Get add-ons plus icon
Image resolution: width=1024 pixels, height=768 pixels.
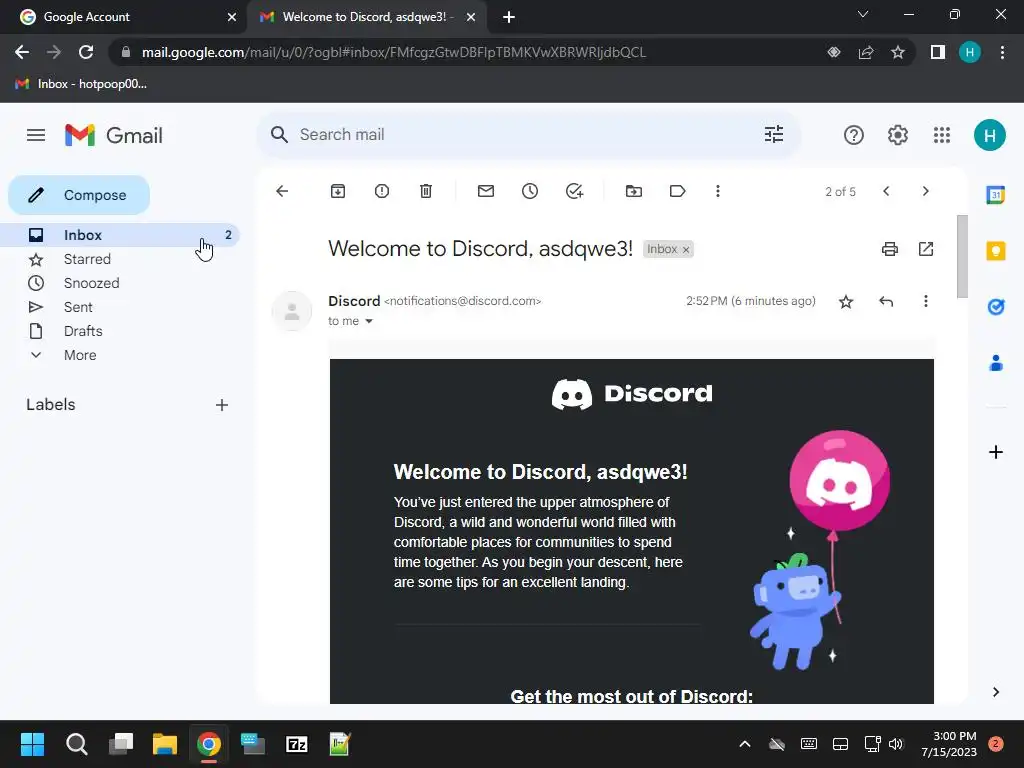pyautogui.click(x=995, y=452)
